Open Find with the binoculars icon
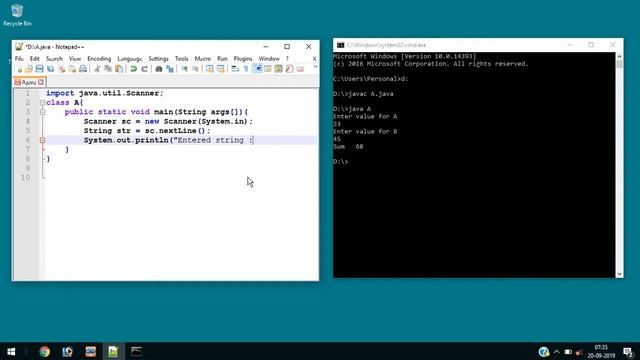Screen dimensions: 640x360 (x=159, y=69)
